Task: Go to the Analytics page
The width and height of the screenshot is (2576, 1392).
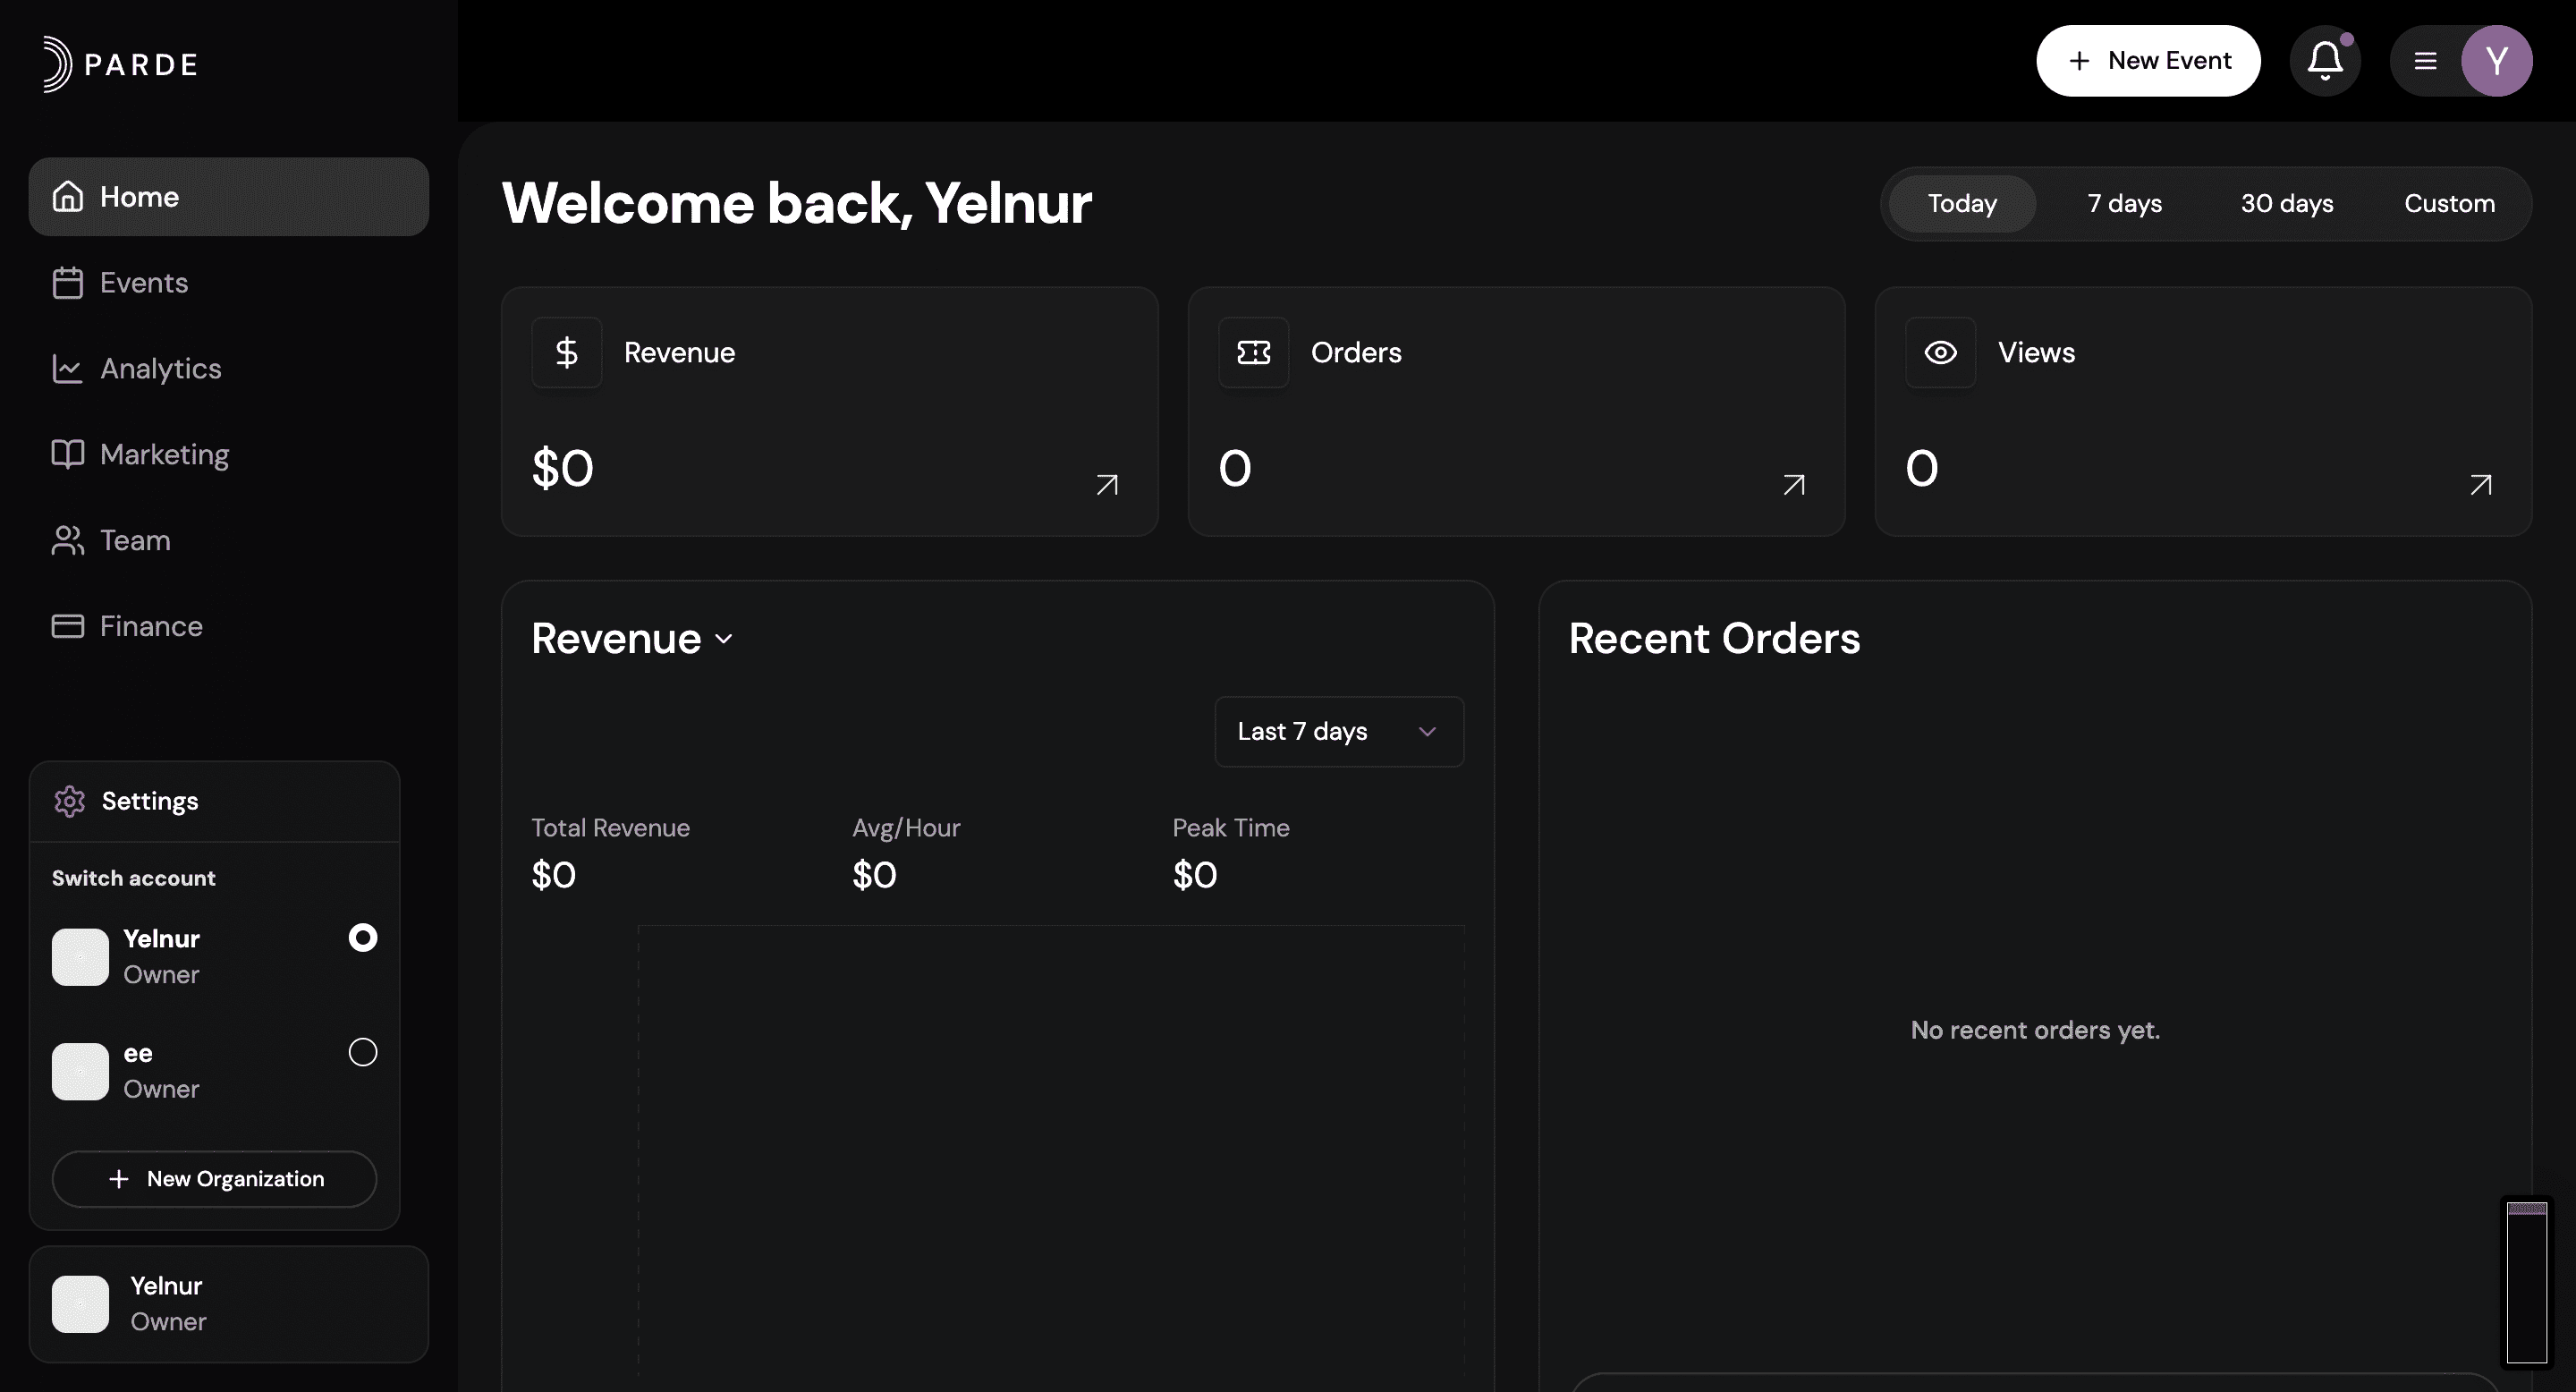Action: (160, 369)
